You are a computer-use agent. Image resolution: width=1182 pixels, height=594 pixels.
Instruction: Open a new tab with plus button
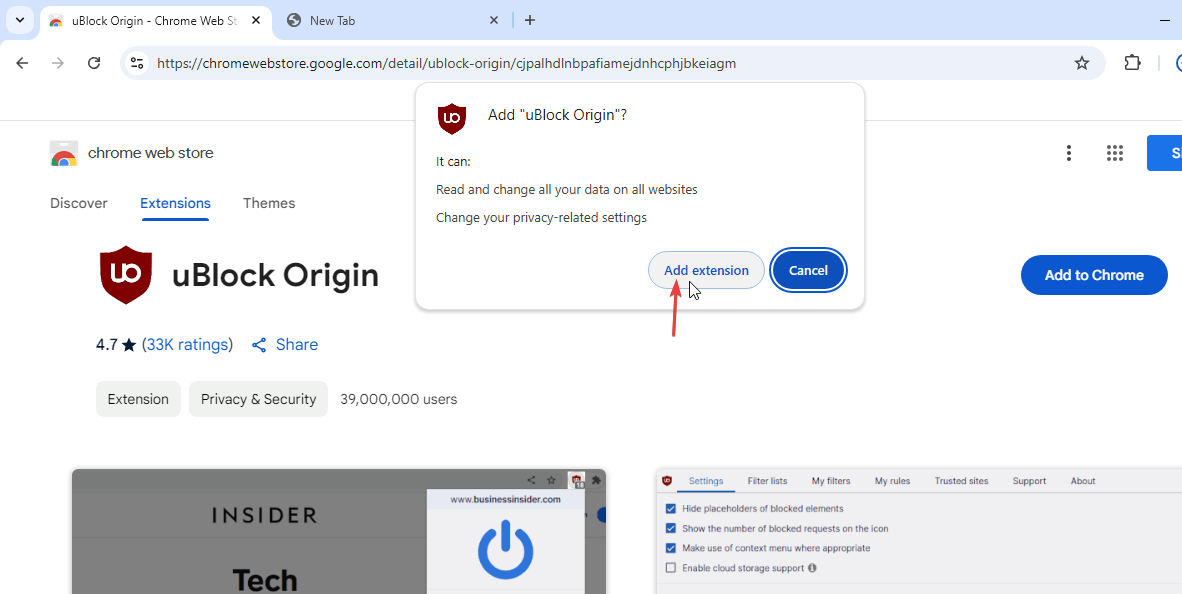point(530,20)
